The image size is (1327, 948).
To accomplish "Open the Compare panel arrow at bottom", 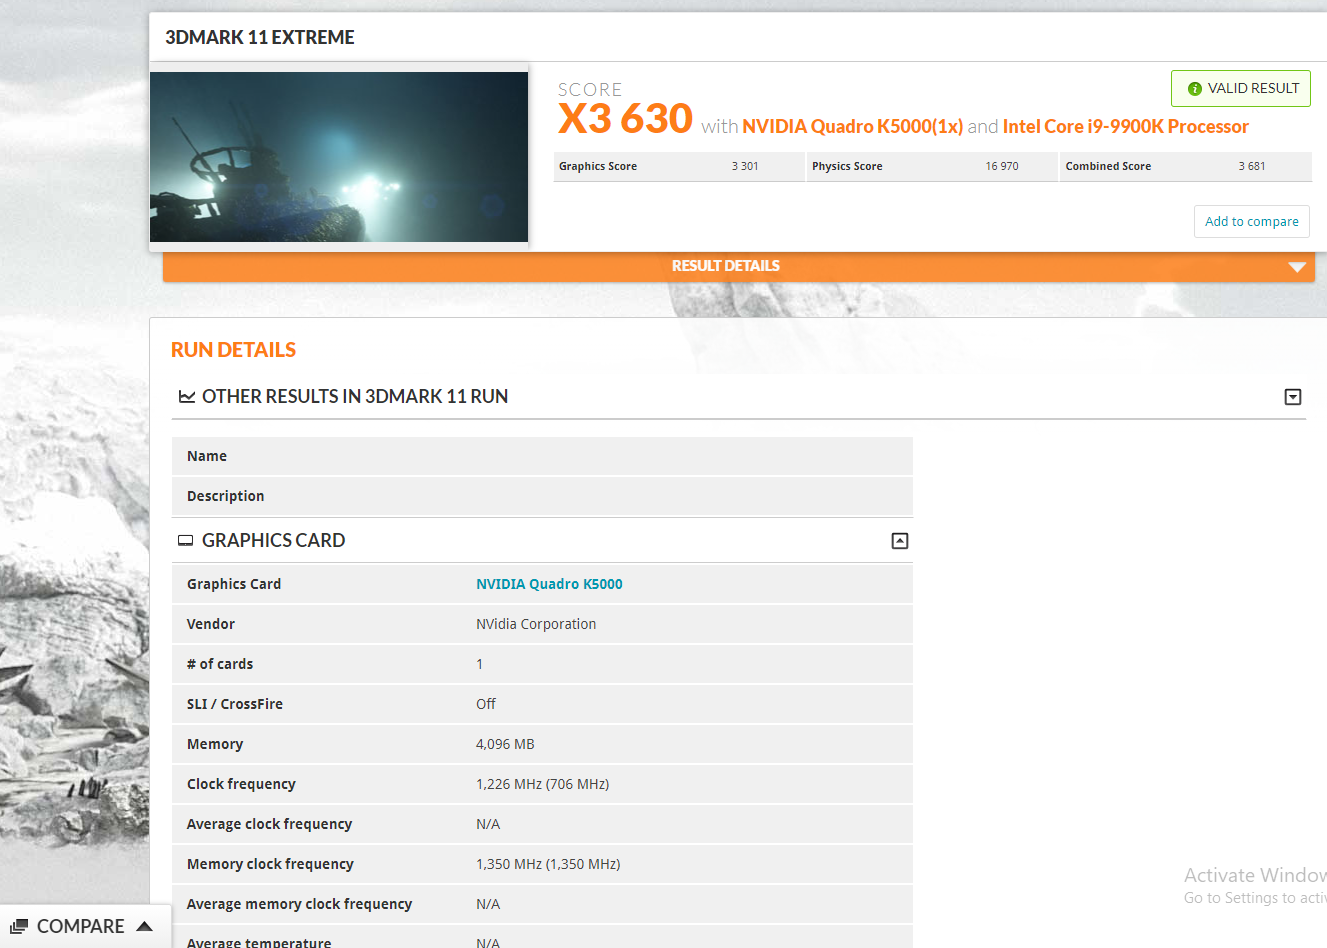I will (144, 926).
